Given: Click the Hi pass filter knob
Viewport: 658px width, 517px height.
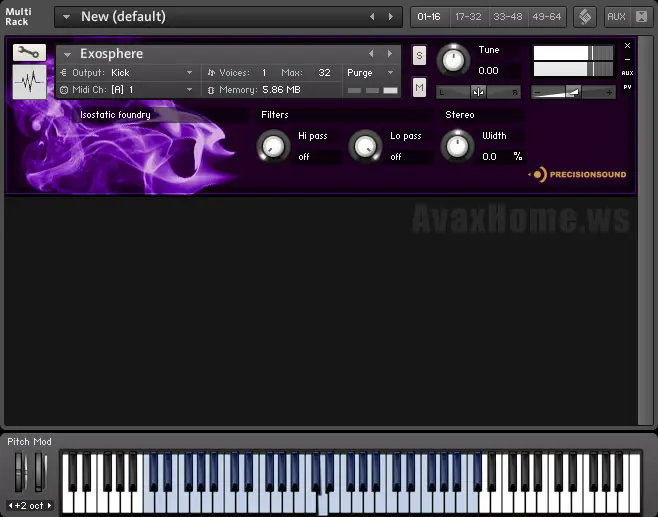Looking at the screenshot, I should 273,146.
